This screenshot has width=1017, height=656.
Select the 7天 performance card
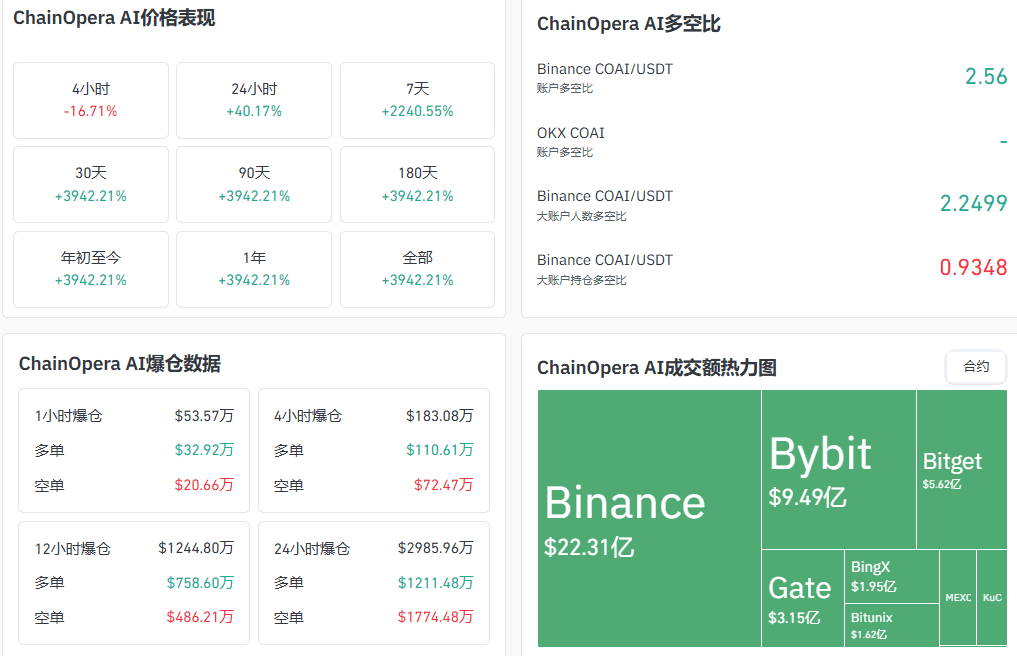coord(417,100)
